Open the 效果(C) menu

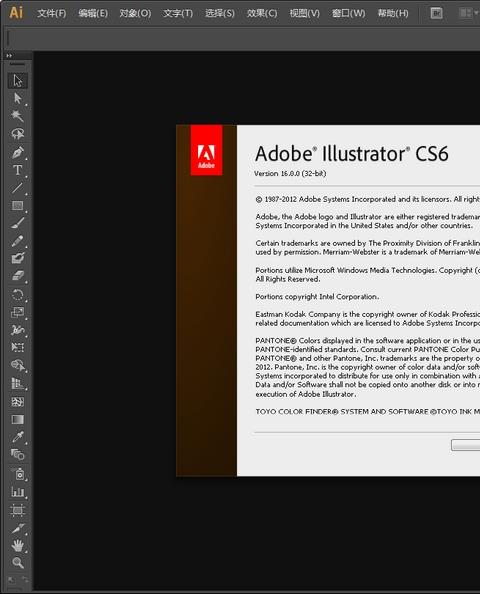262,13
